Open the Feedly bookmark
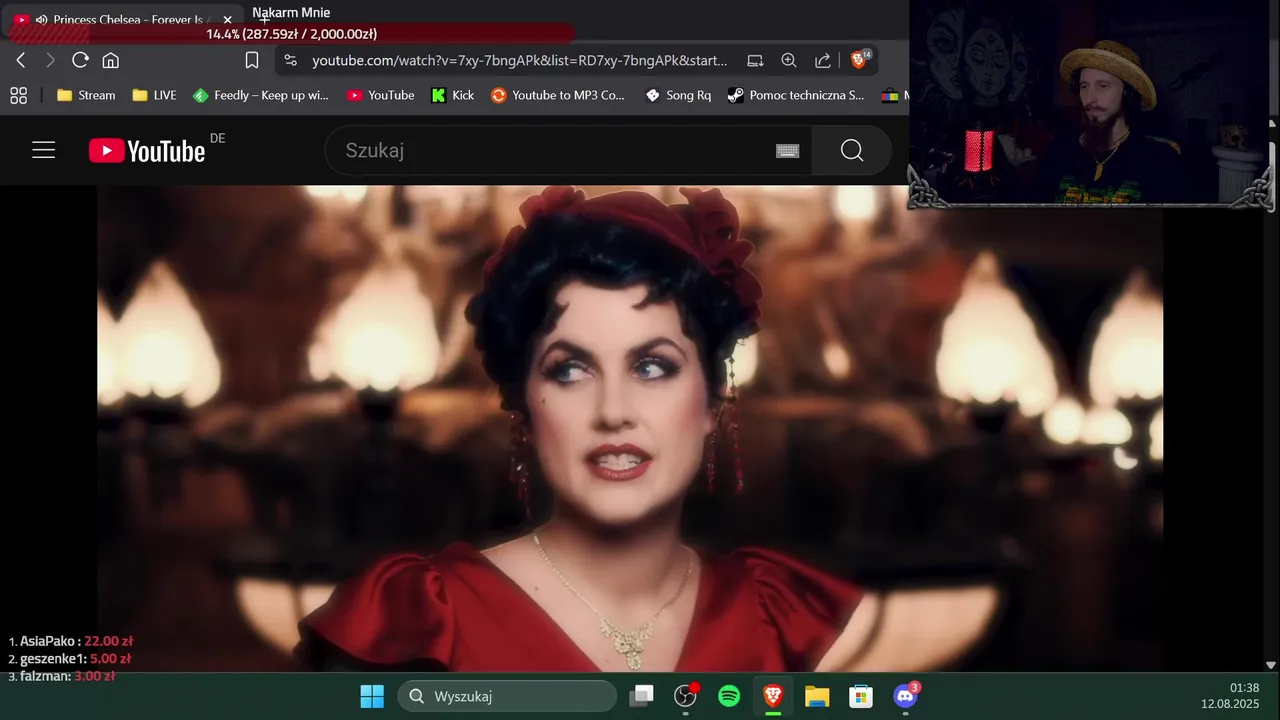The width and height of the screenshot is (1280, 720). click(x=260, y=95)
